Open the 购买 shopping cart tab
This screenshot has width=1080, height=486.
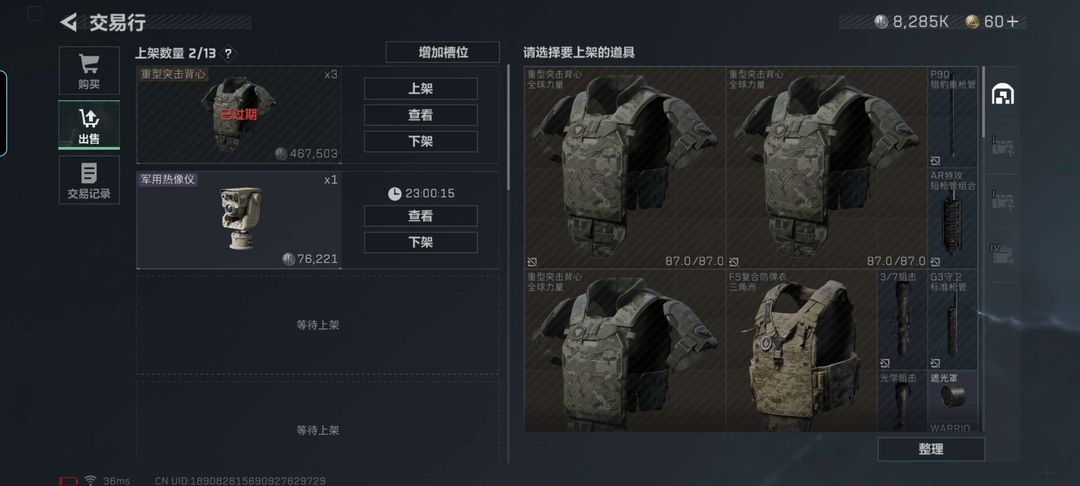89,70
